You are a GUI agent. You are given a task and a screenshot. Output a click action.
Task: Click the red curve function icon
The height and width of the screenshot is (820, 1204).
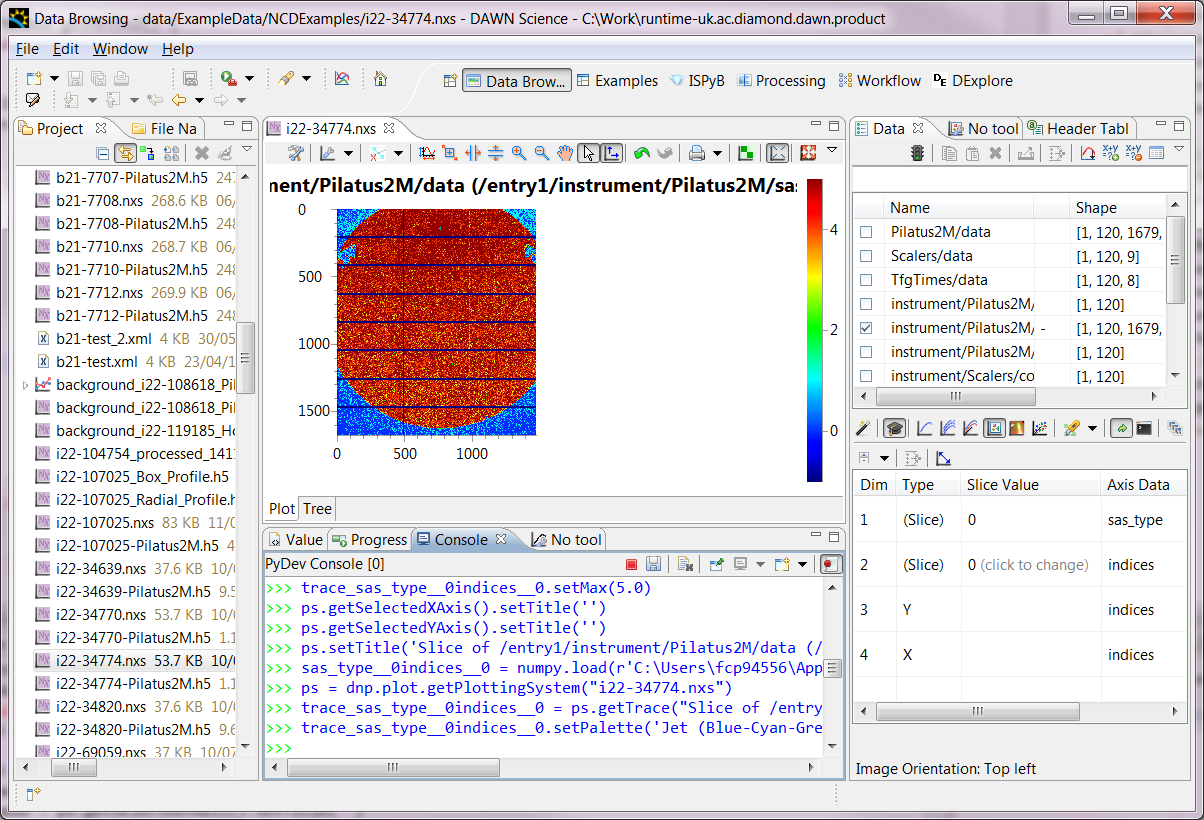point(1087,153)
